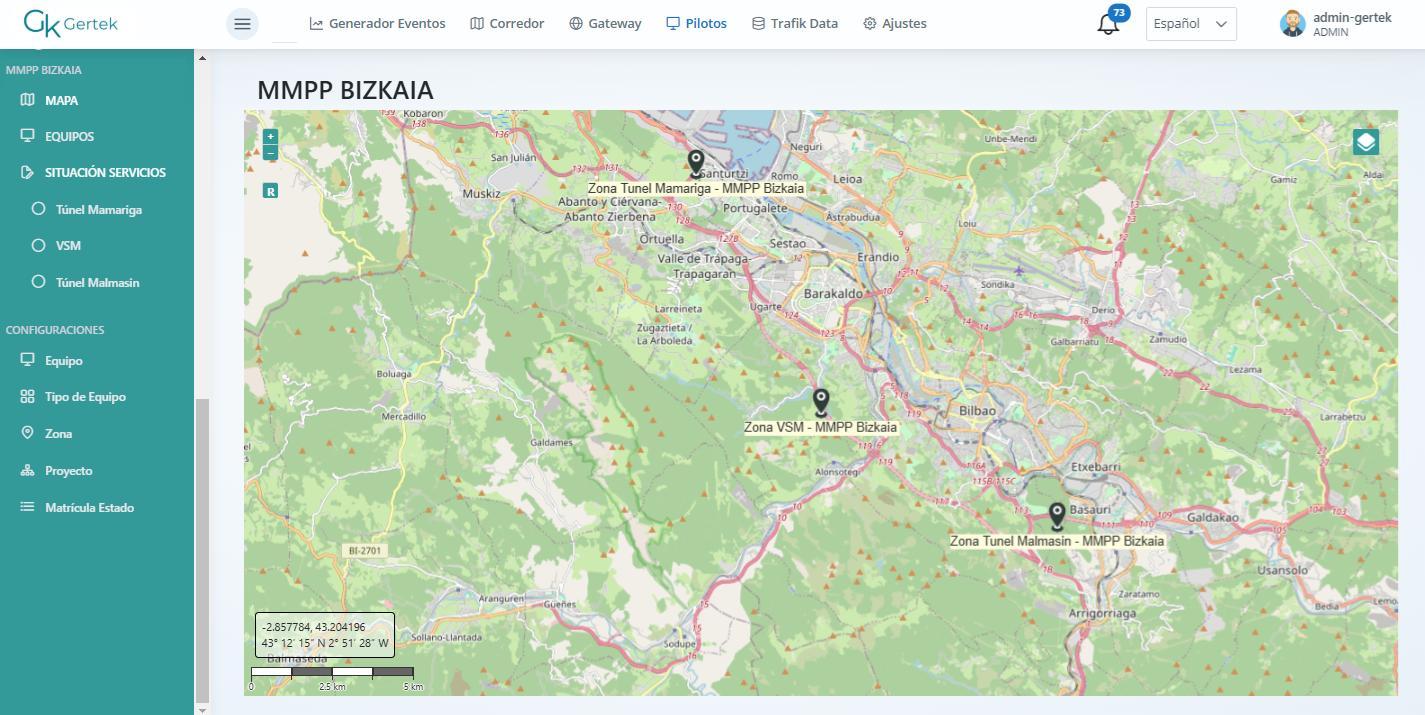Image resolution: width=1425 pixels, height=715 pixels.
Task: Click the BI-2701 road sign on map
Action: 367,551
